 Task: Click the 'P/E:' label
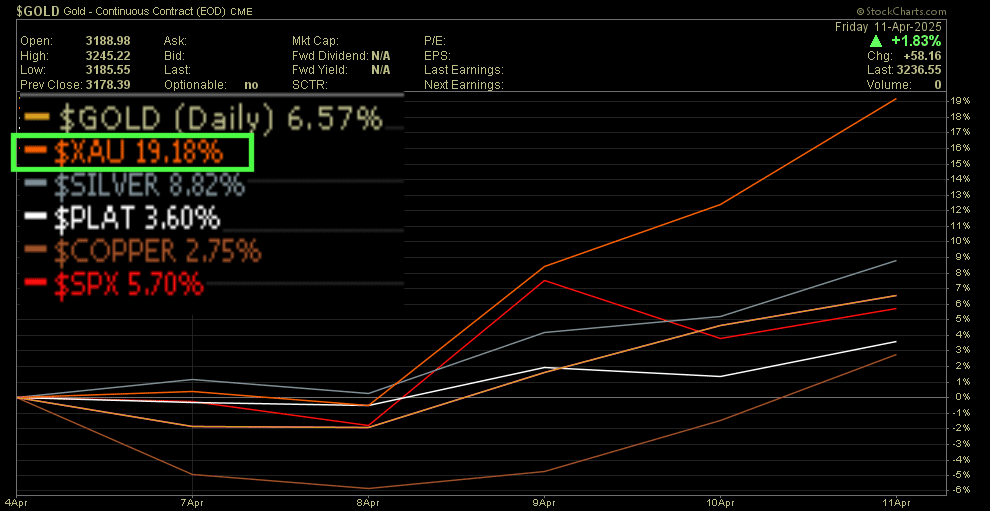(x=435, y=41)
